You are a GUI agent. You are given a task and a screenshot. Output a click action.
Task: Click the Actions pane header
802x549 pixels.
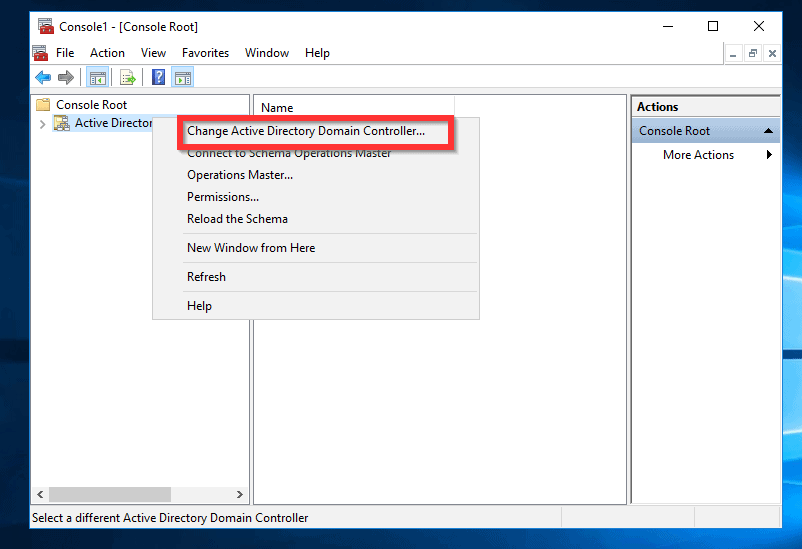706,107
